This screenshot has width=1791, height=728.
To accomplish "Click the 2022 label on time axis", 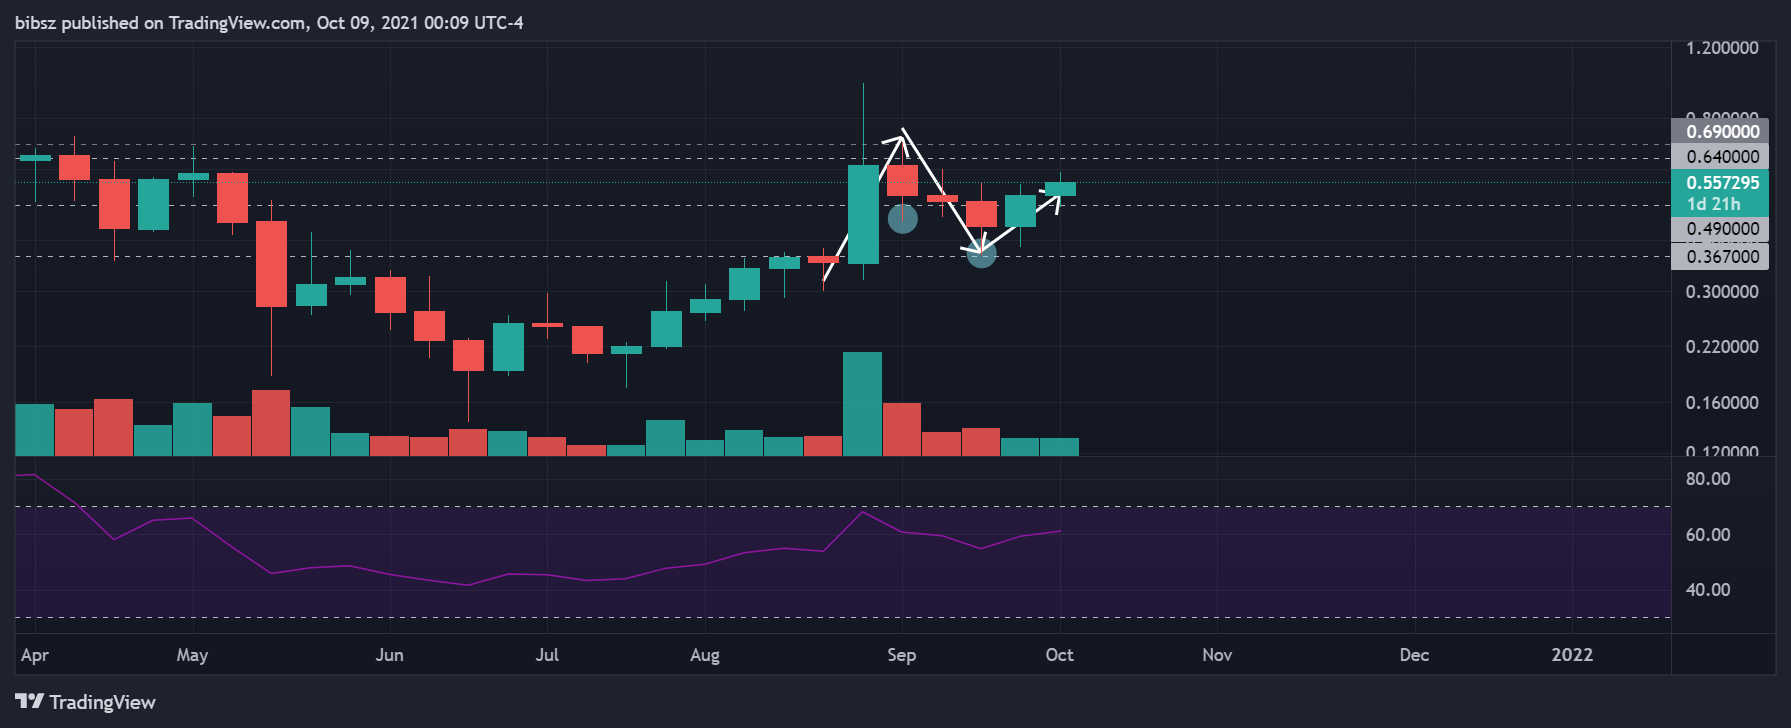I will point(1572,655).
